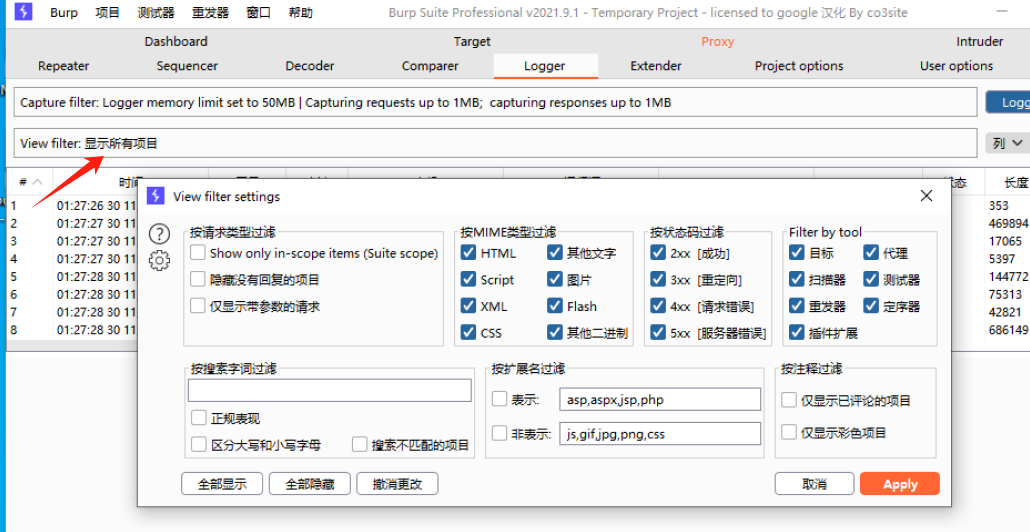1030x532 pixels.
Task: Enable 仅显示带参数的请求 checkbox
Action: pyautogui.click(x=198, y=306)
